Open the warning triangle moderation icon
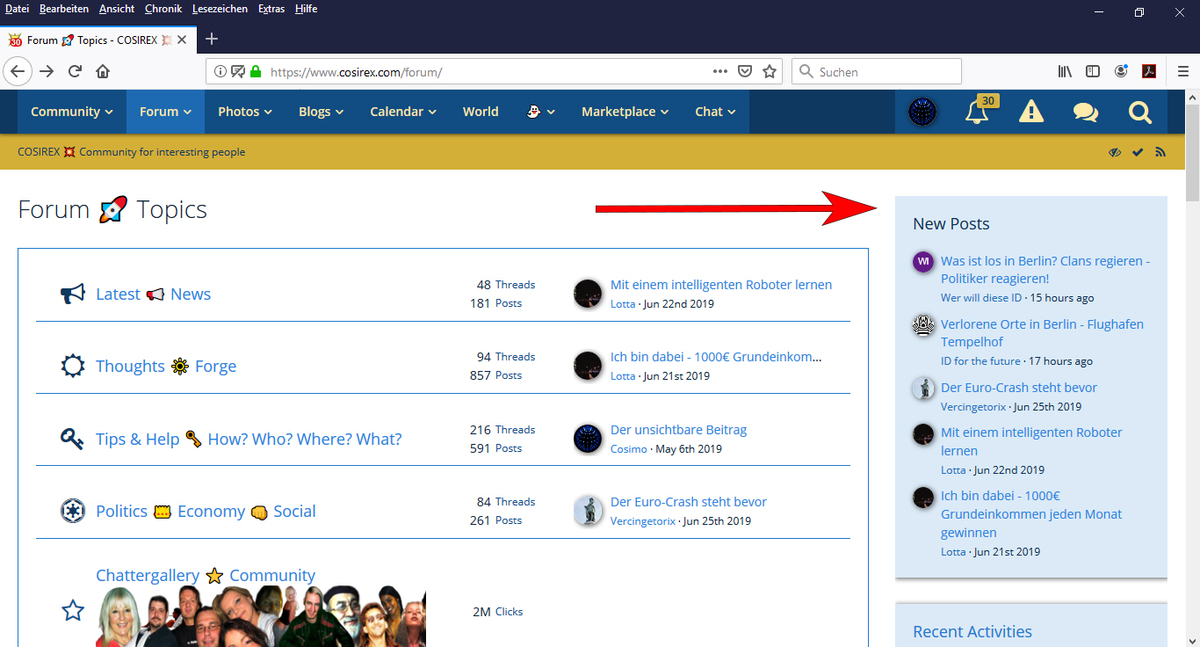1200x647 pixels. click(1031, 112)
